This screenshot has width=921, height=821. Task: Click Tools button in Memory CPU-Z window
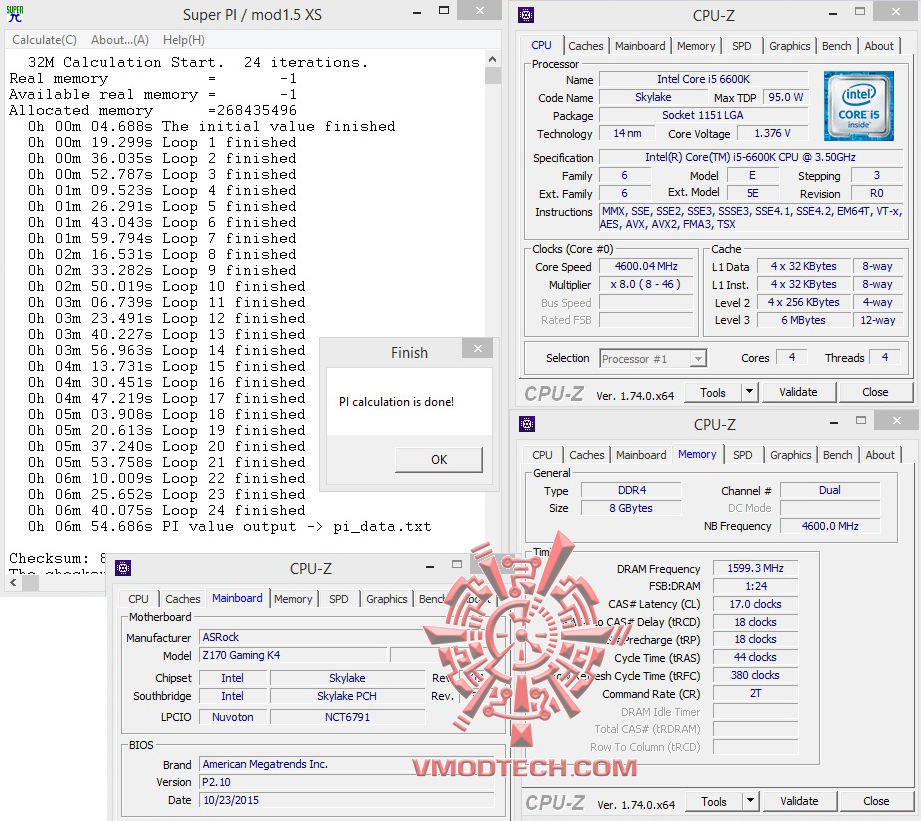(714, 802)
